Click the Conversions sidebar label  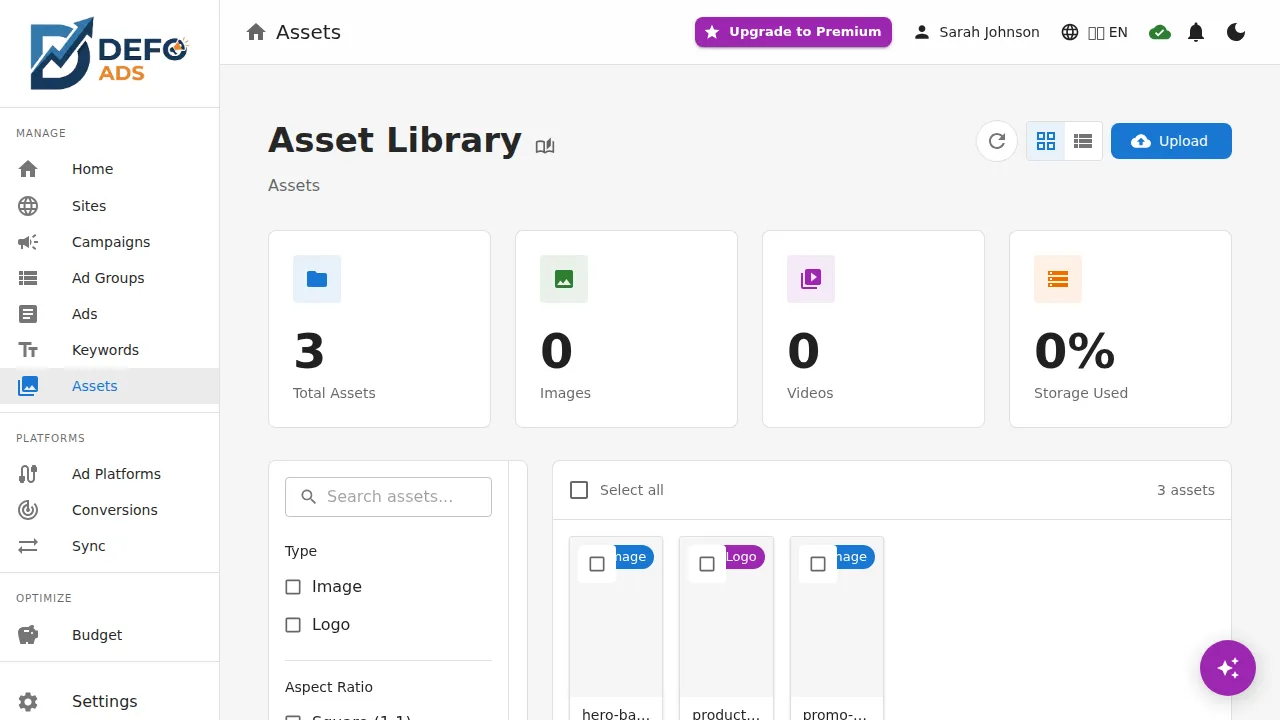coord(115,510)
